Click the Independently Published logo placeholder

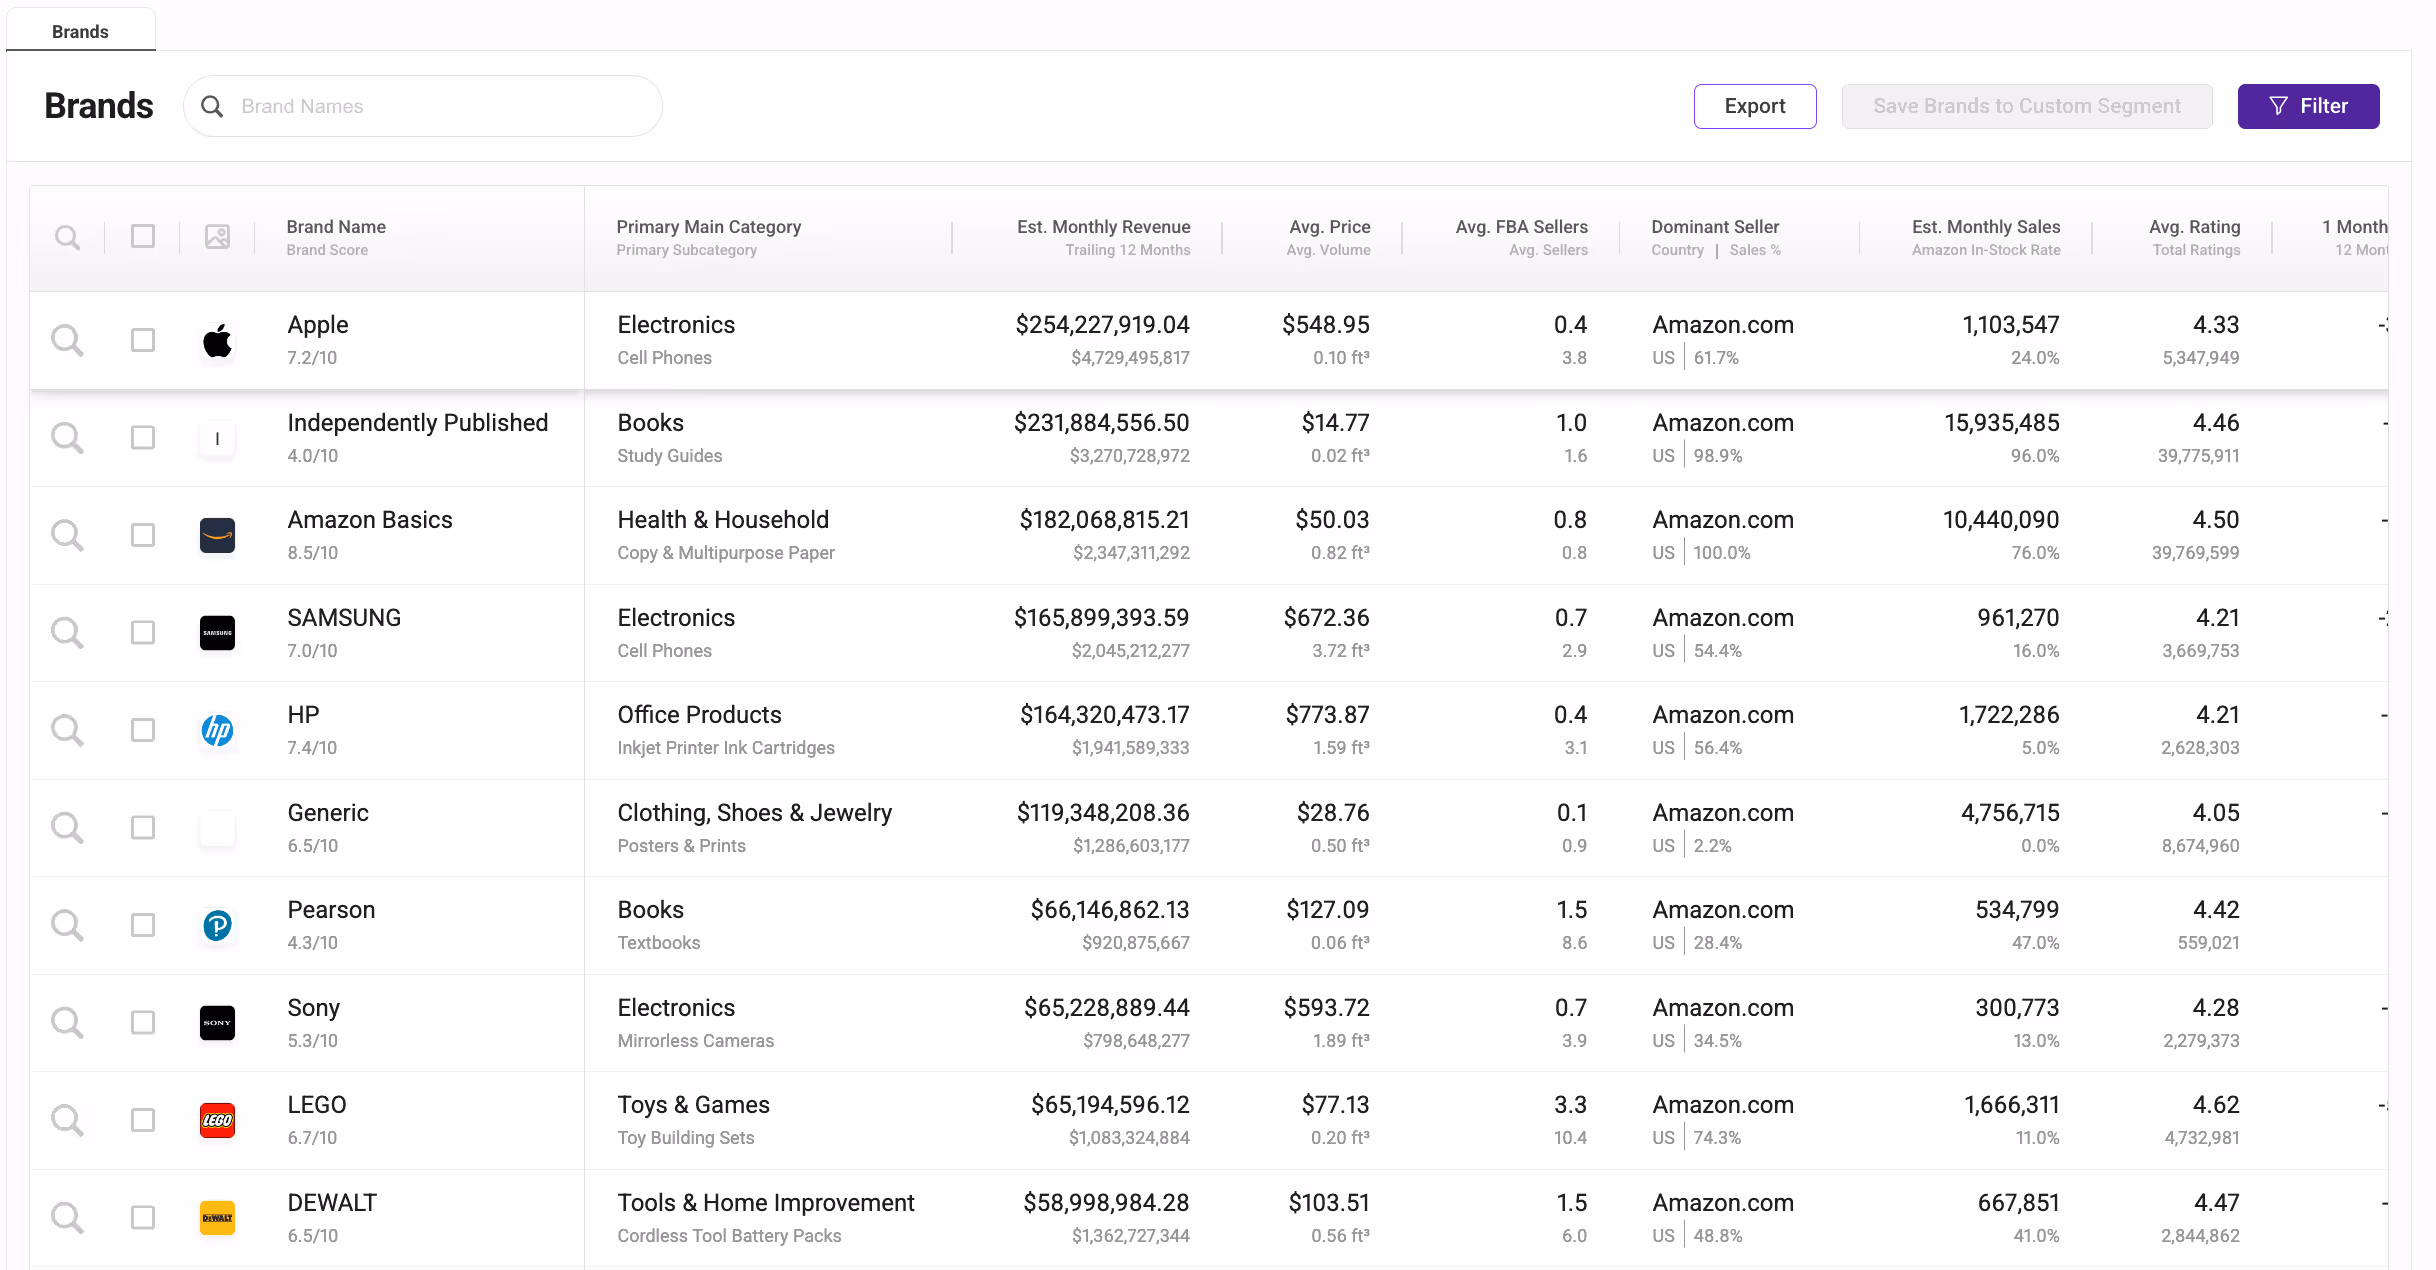coord(217,438)
